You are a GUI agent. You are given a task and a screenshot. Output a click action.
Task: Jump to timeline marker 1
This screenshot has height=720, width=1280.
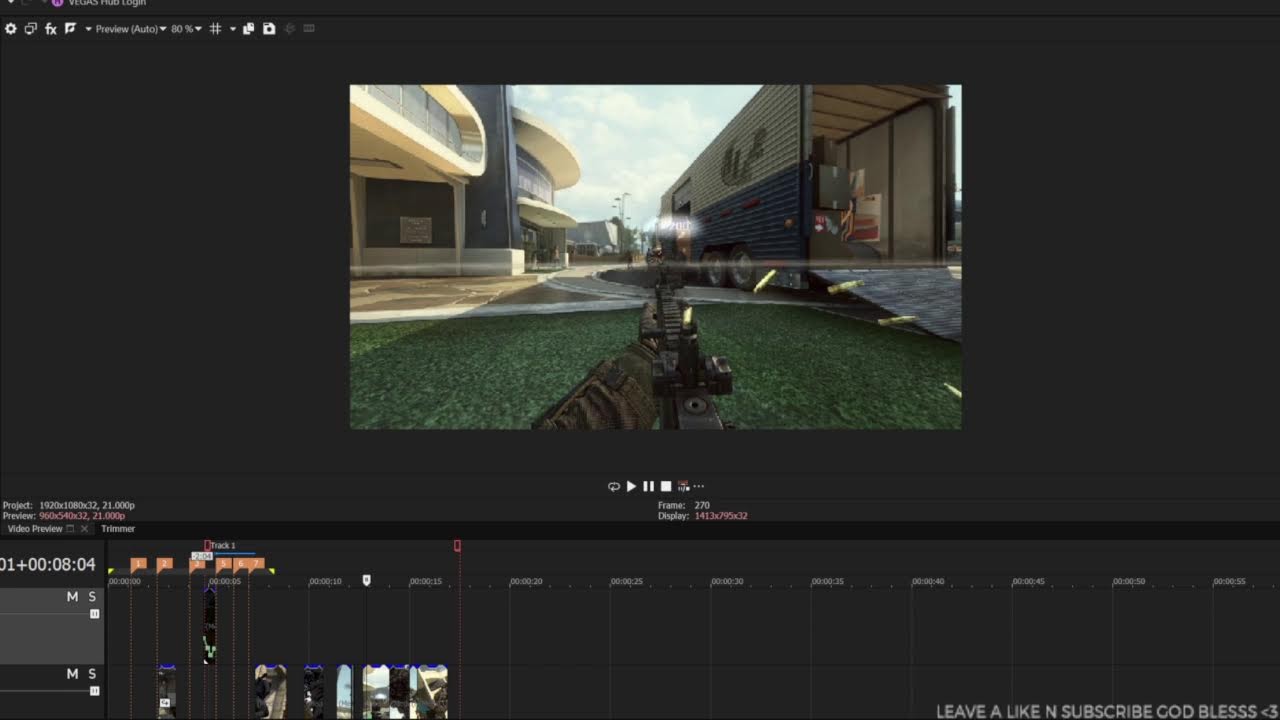[138, 564]
